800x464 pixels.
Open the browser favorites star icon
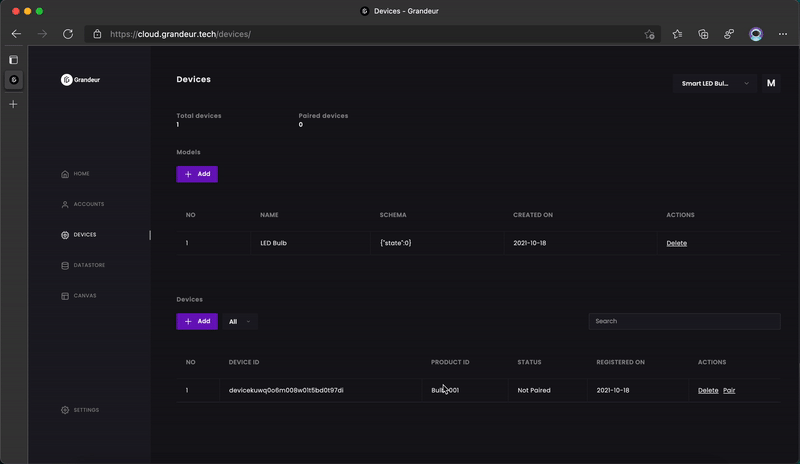point(677,34)
